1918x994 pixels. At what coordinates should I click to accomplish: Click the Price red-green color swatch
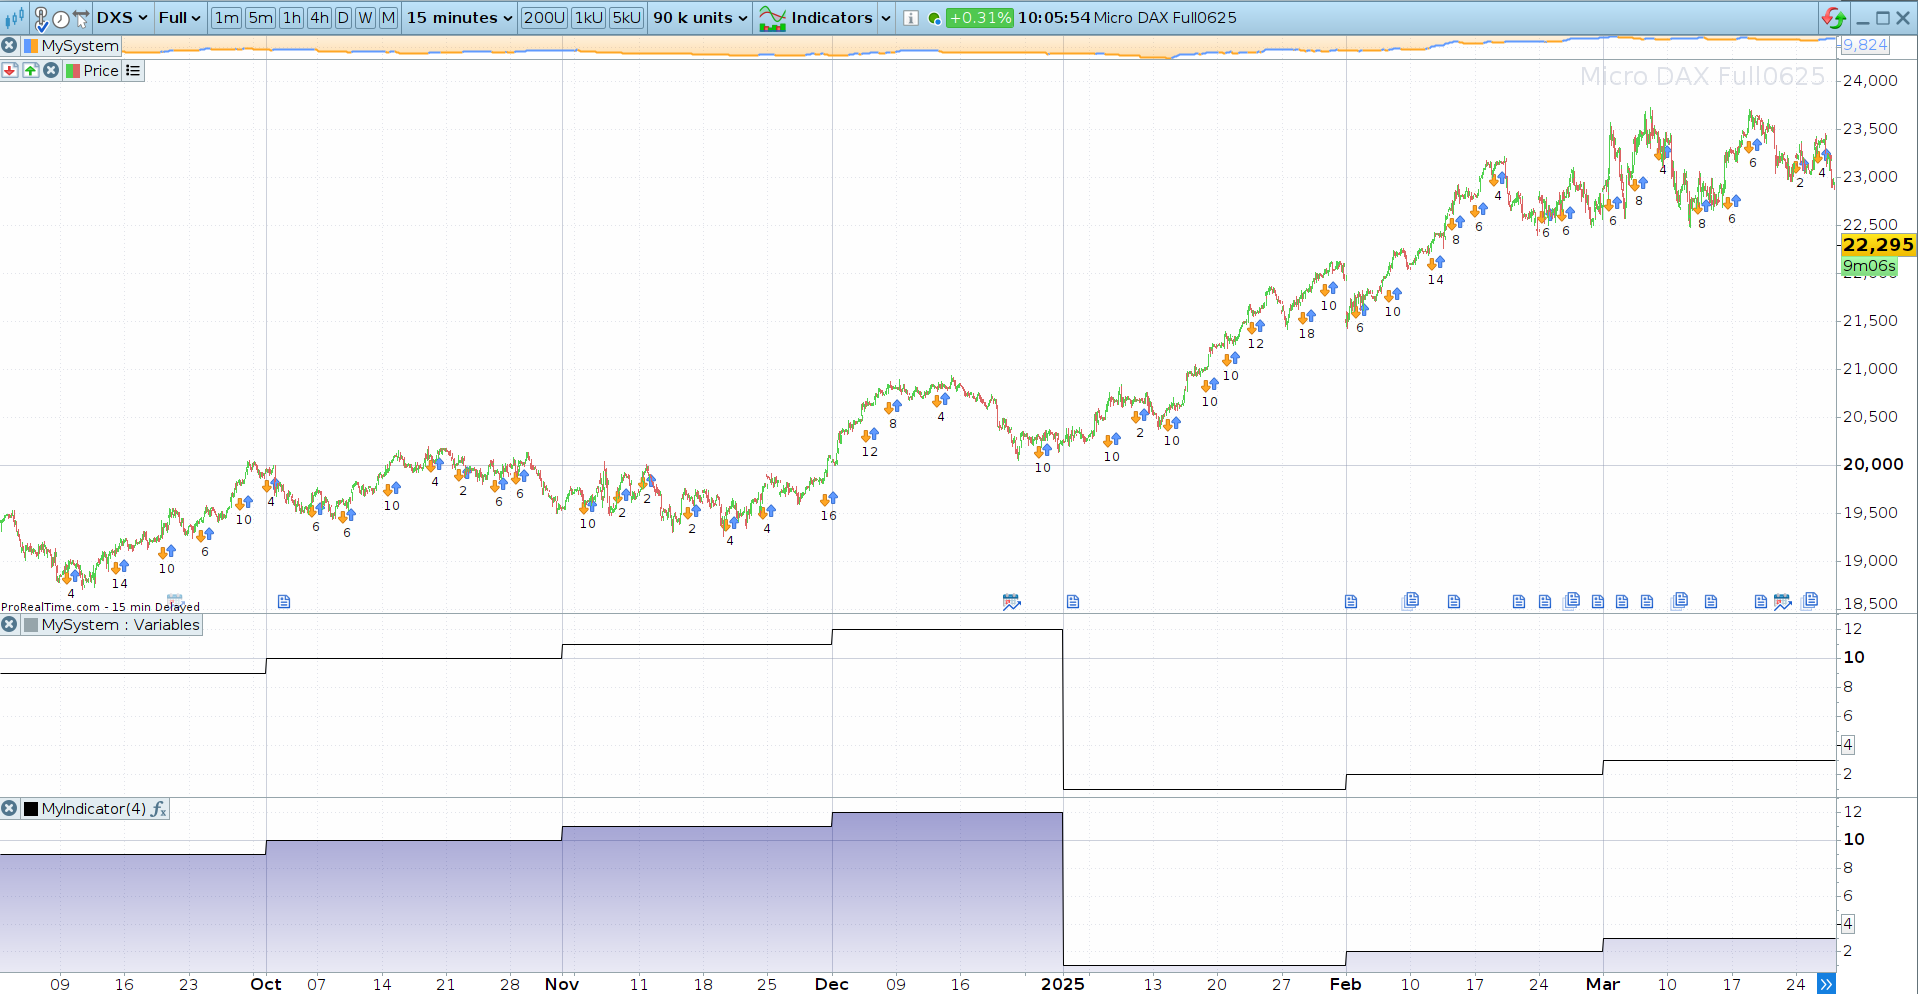click(x=73, y=70)
